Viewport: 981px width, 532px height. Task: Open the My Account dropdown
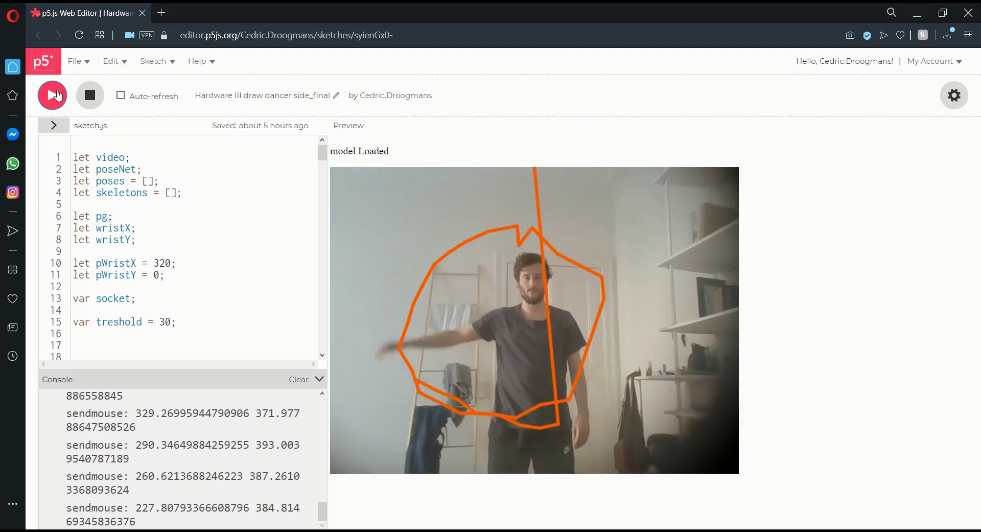click(934, 61)
